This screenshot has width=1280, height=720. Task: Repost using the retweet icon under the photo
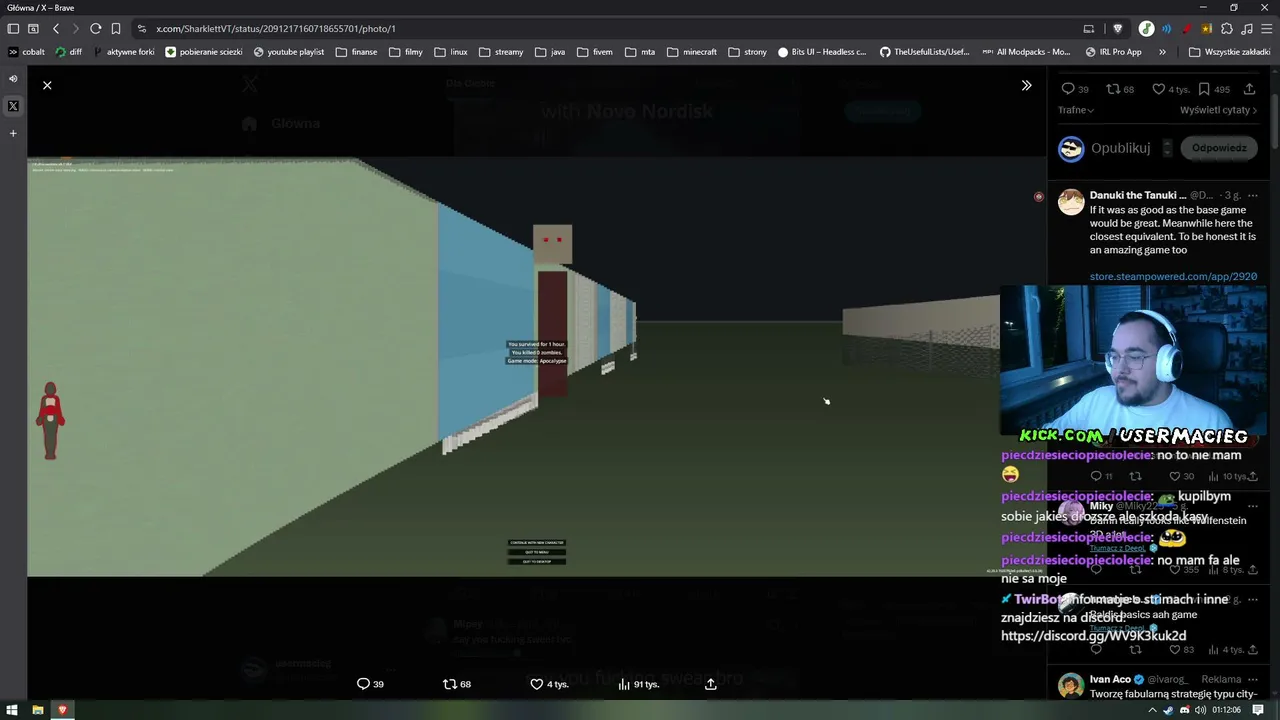pyautogui.click(x=457, y=684)
